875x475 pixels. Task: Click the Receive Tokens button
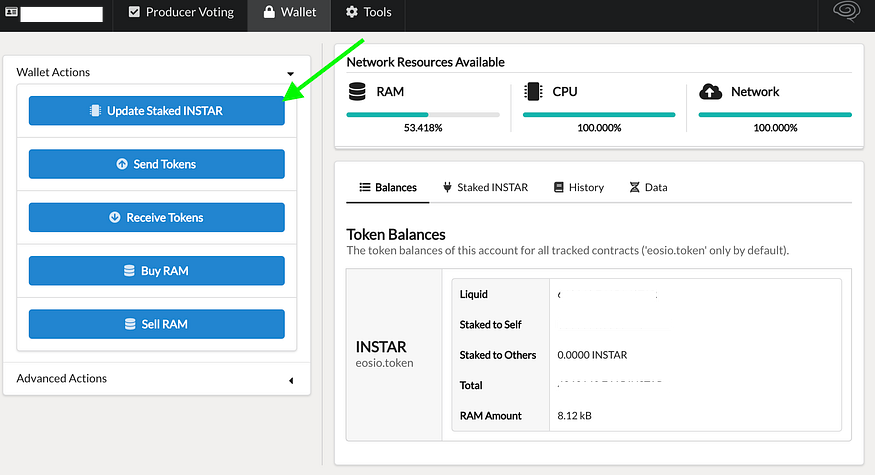pyautogui.click(x=157, y=217)
